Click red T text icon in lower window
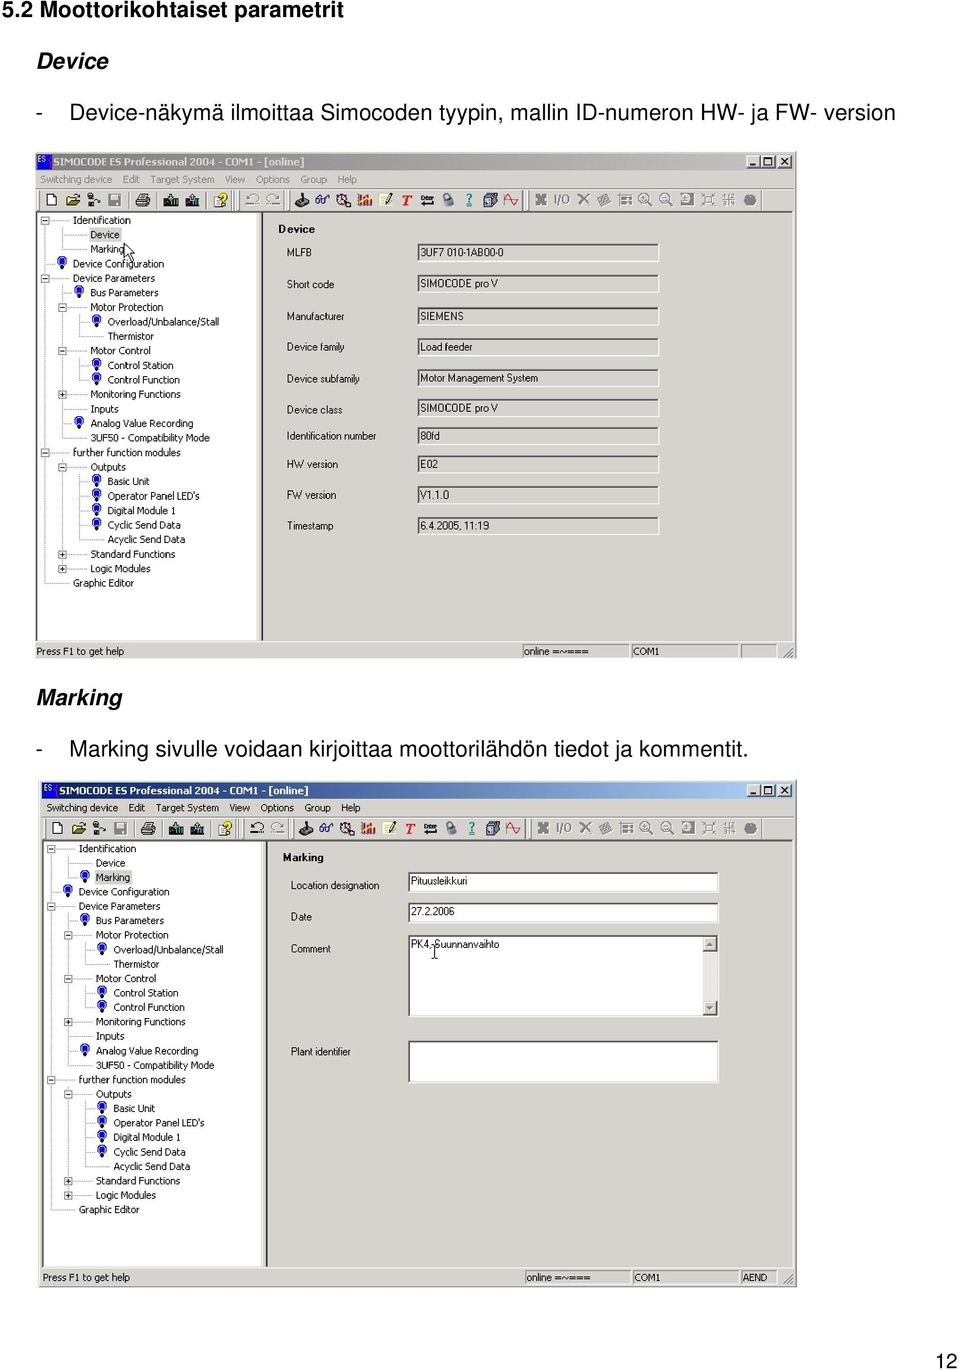Viewport: 960px width, 1370px height. [410, 828]
